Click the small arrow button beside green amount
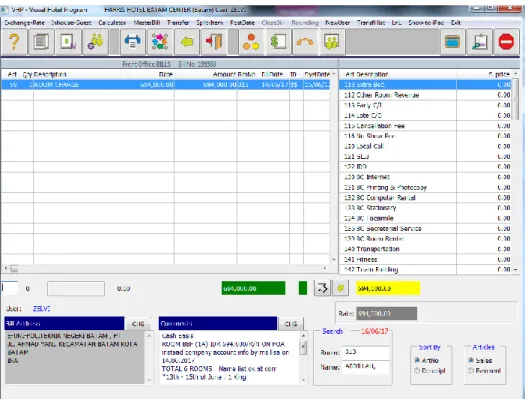 [x=322, y=288]
